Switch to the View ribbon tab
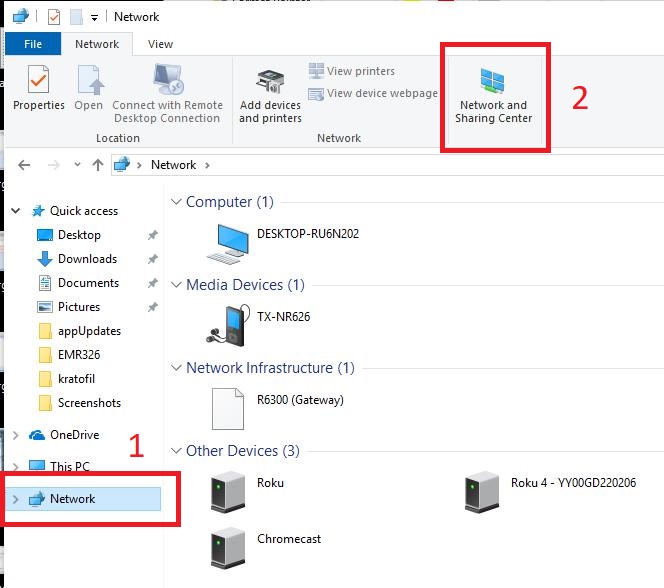This screenshot has height=588, width=664. 160,44
